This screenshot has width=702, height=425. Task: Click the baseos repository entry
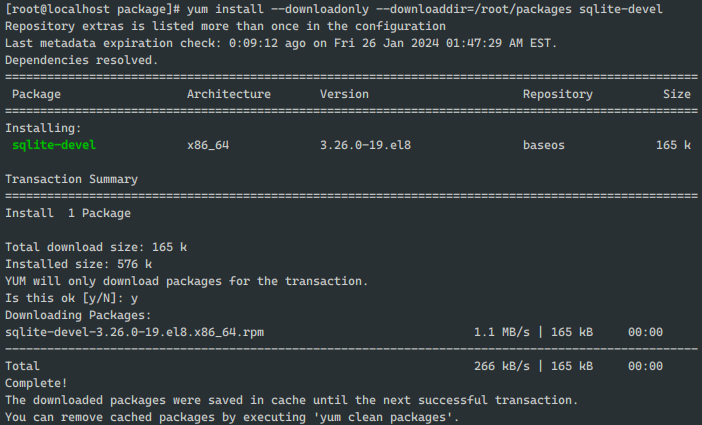coord(544,145)
